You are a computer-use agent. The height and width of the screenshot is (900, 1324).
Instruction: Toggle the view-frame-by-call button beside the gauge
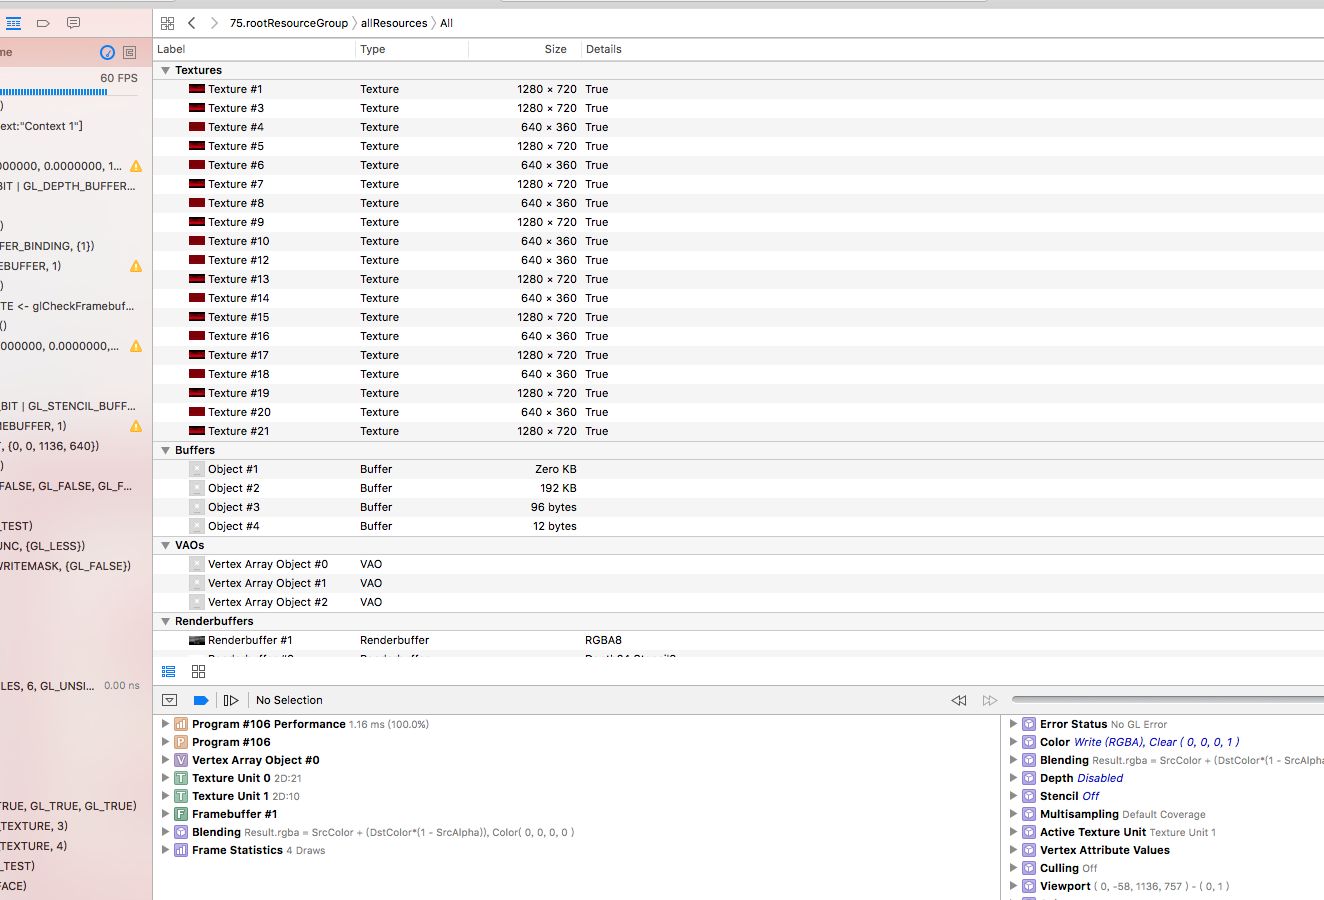pyautogui.click(x=129, y=52)
